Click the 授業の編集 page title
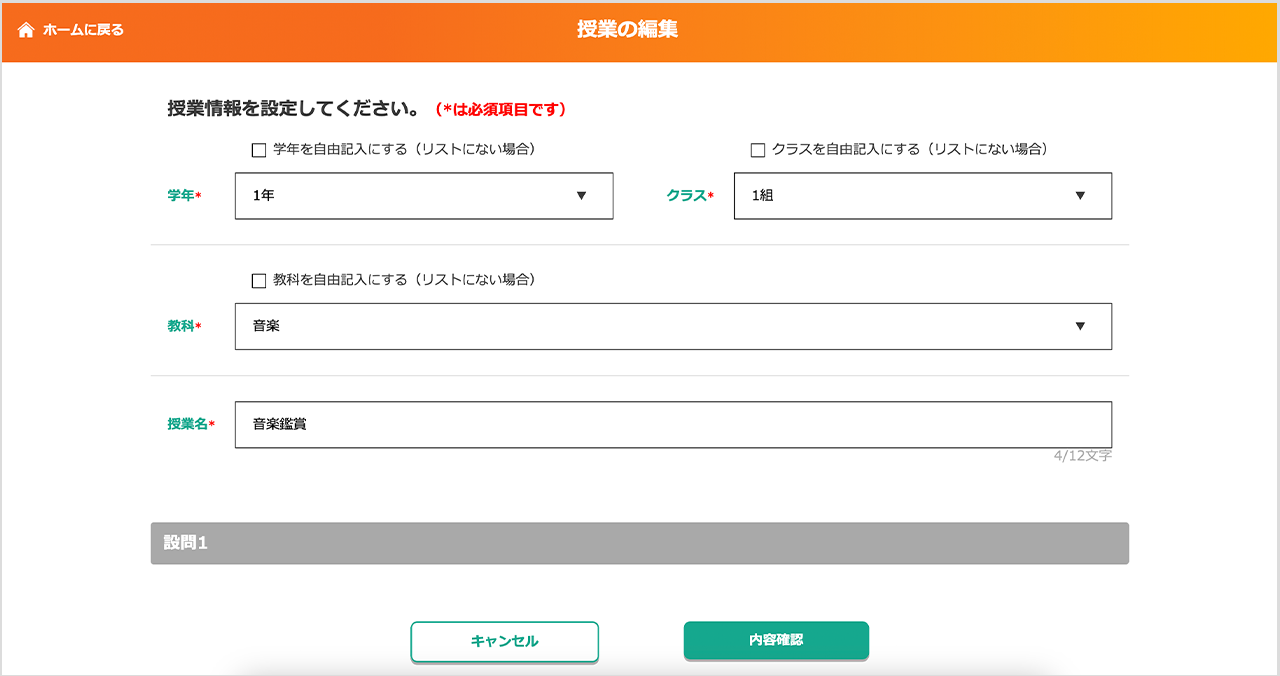 pyautogui.click(x=627, y=30)
